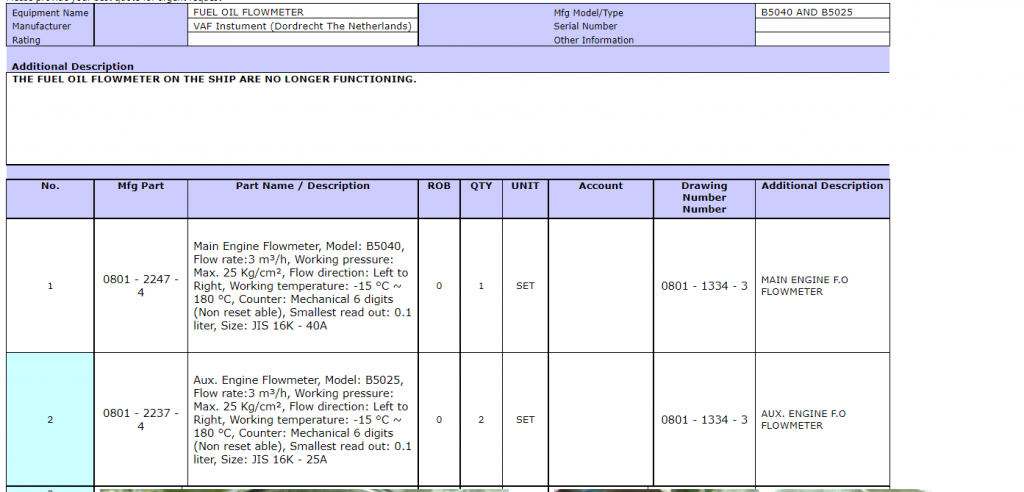
Task: Click the 'Mfg Part' column header
Action: click(x=140, y=186)
